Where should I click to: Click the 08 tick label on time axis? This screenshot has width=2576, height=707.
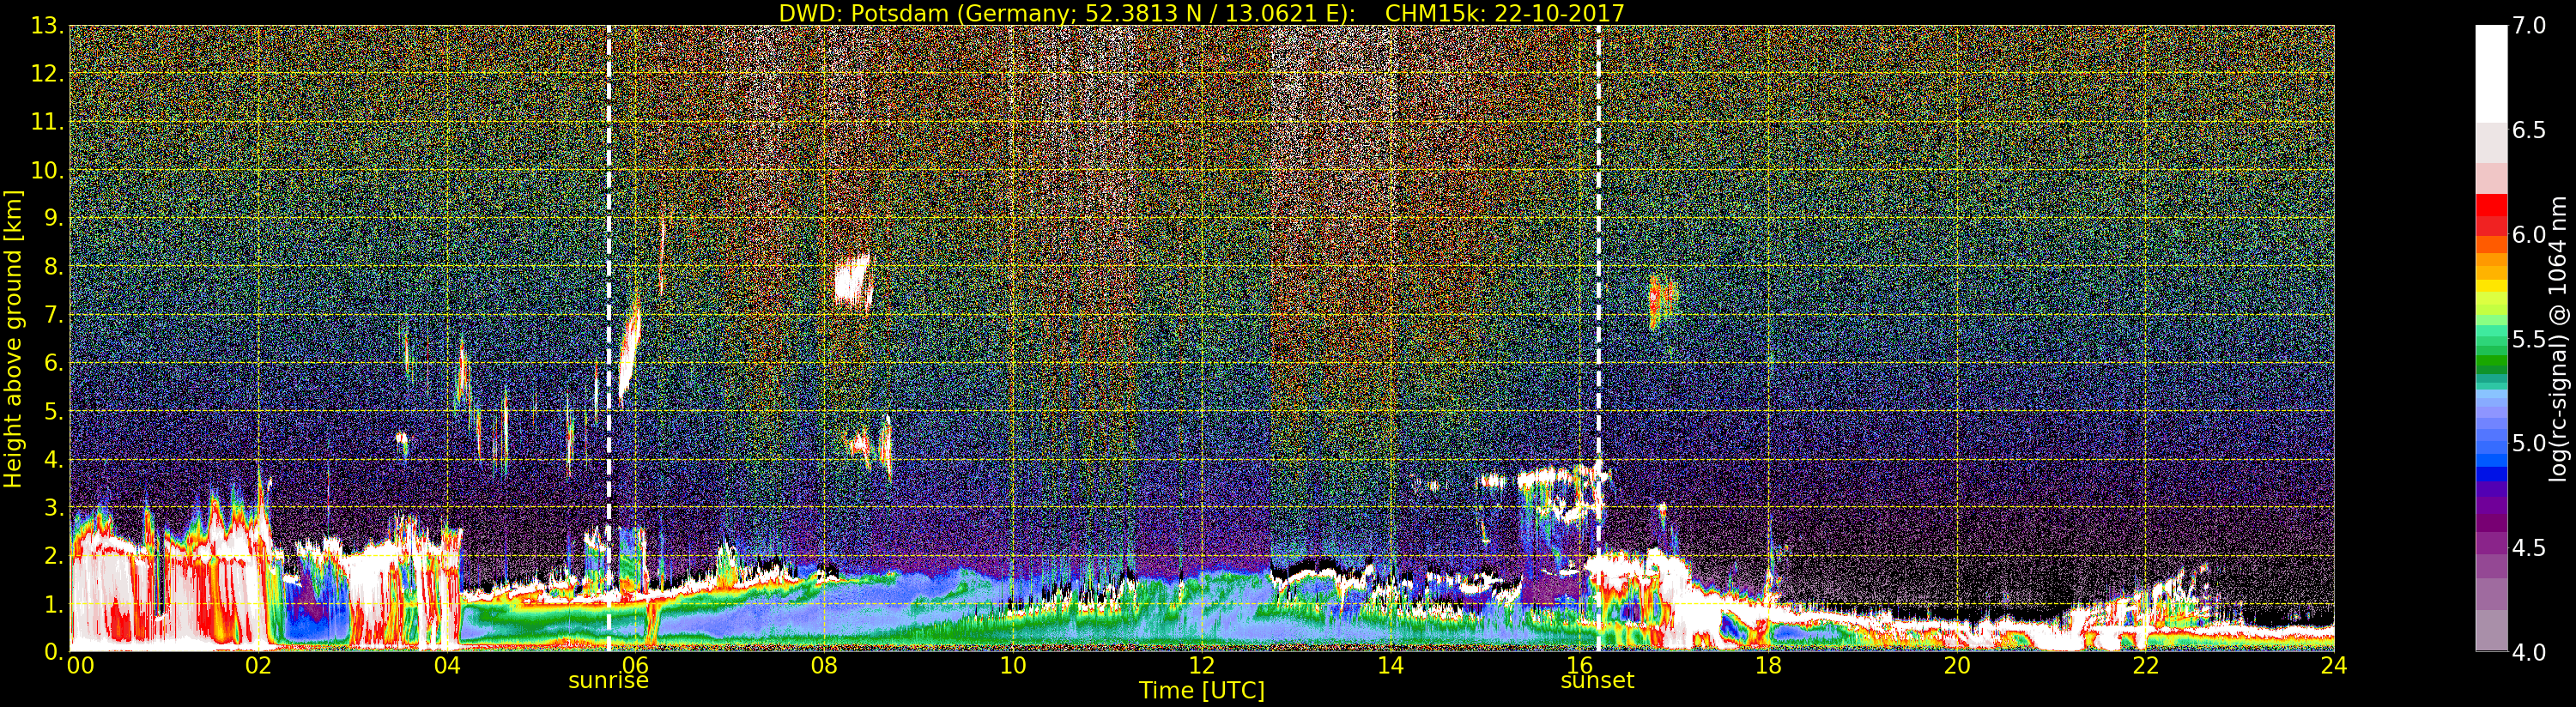(824, 666)
